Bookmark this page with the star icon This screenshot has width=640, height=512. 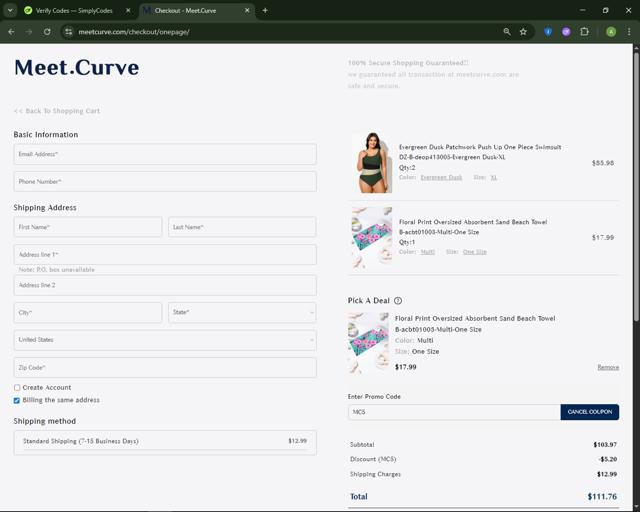(x=523, y=32)
